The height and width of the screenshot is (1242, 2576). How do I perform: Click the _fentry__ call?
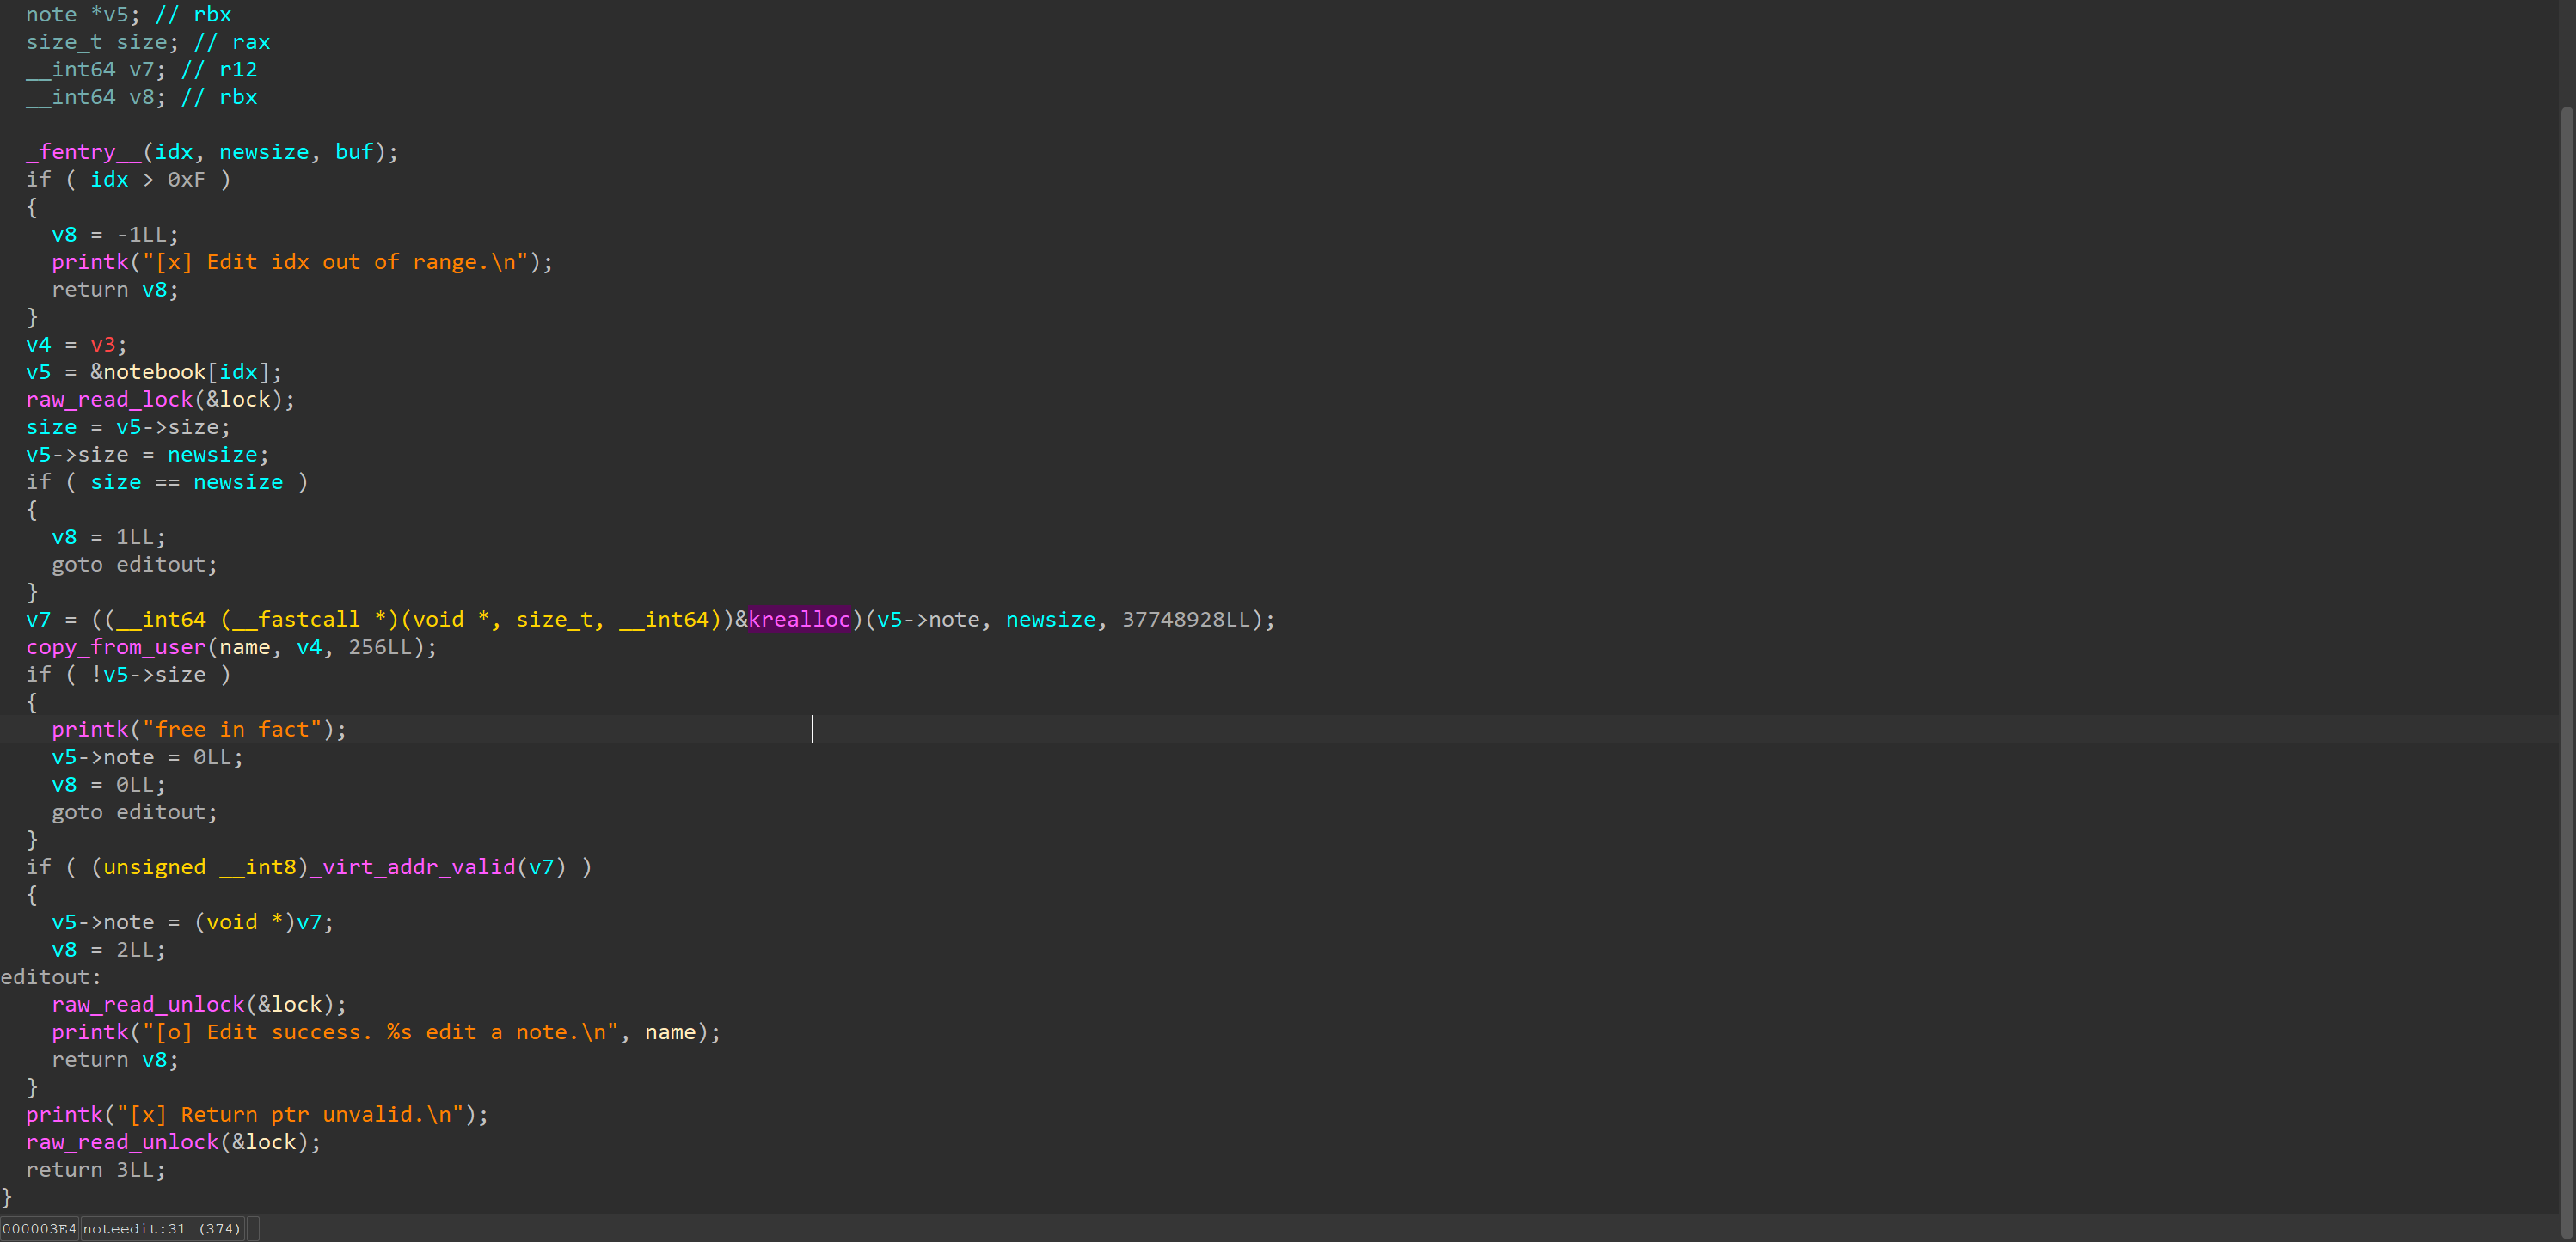[83, 152]
